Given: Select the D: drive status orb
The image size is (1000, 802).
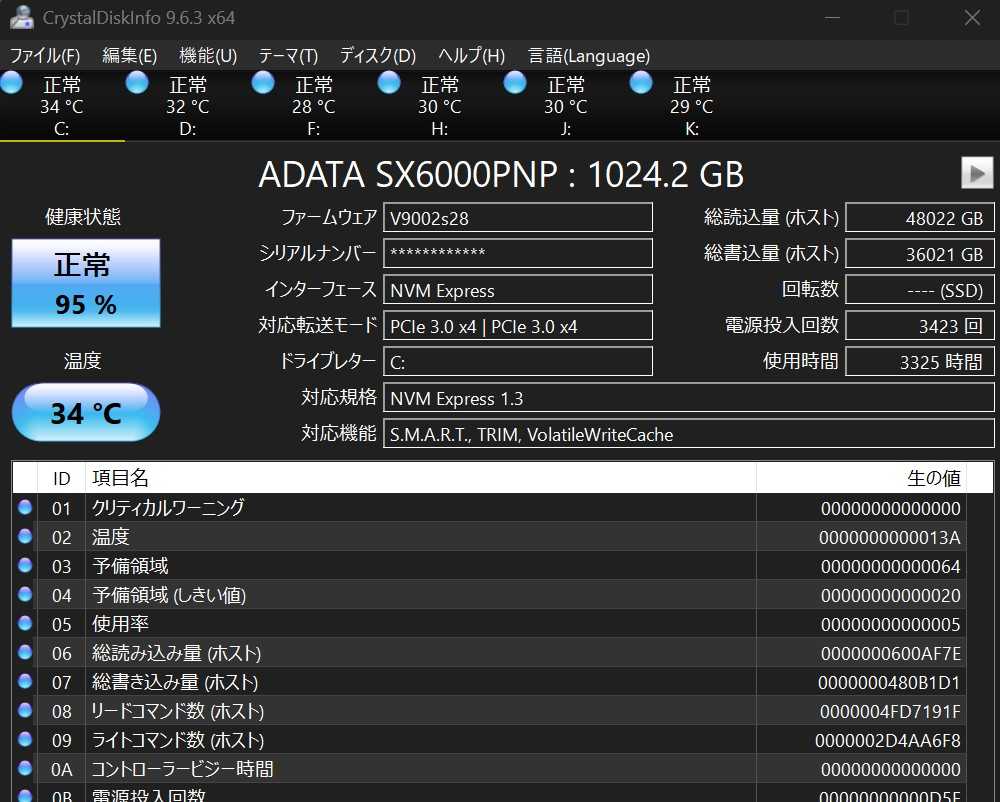Looking at the screenshot, I should [x=137, y=83].
